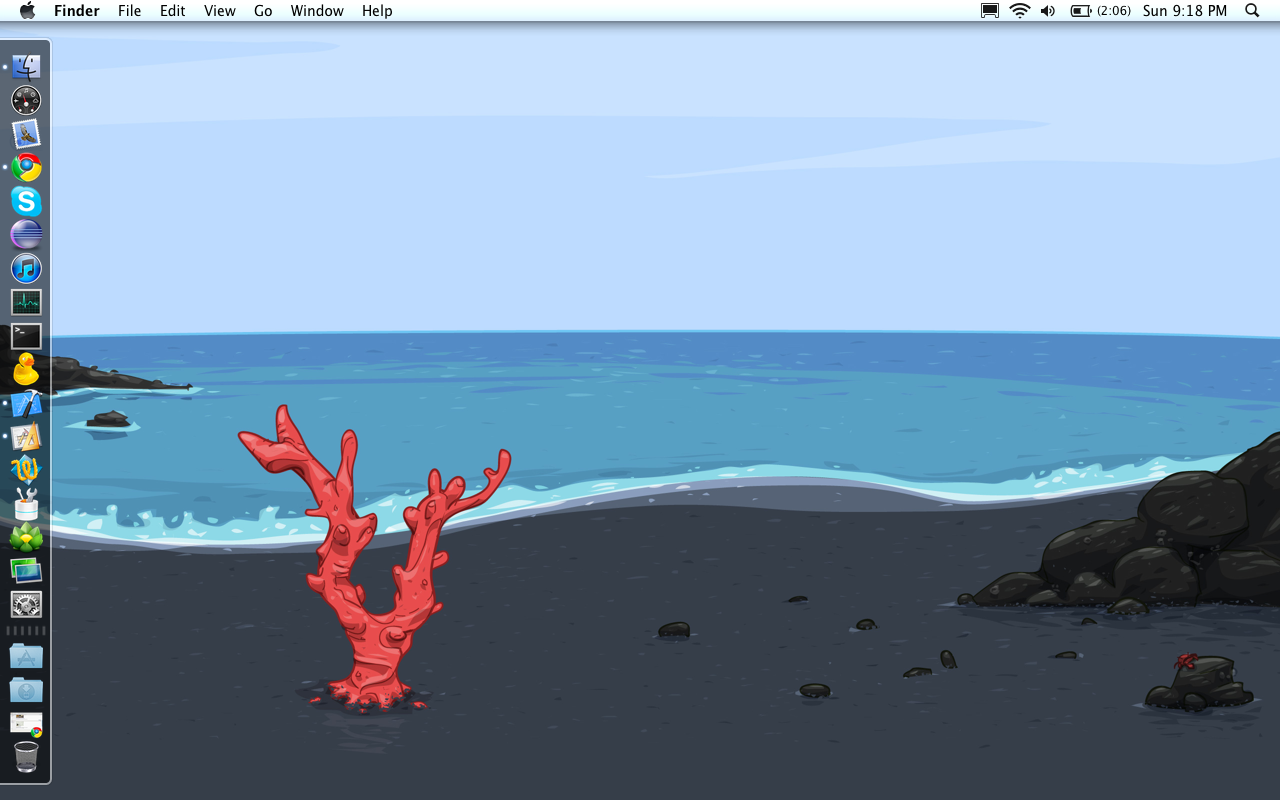Screen dimensions: 1280x800
Task: Open the green lotus app icon
Action: point(26,537)
